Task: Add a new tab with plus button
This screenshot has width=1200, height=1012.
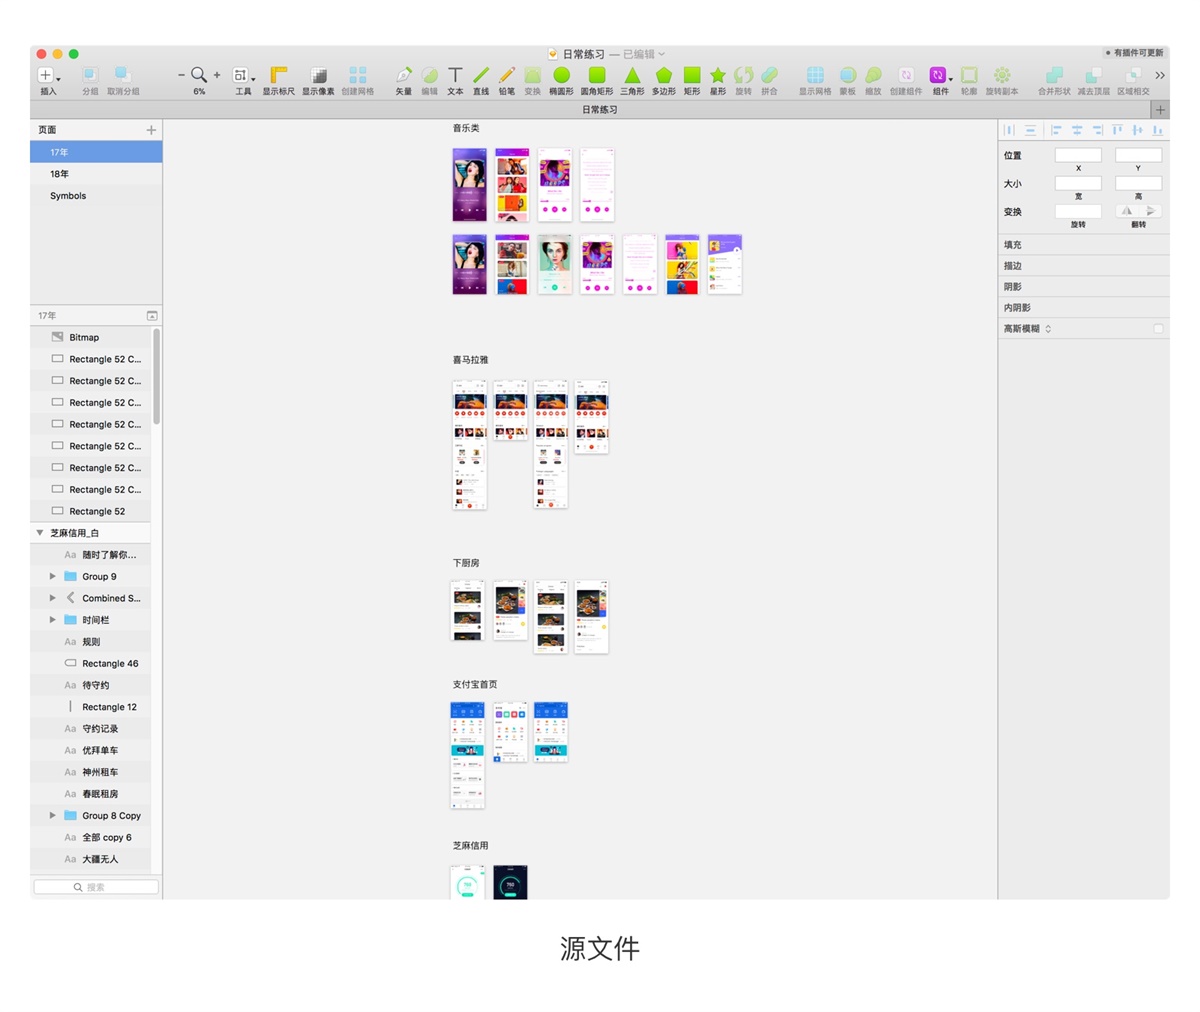Action: 1160,109
